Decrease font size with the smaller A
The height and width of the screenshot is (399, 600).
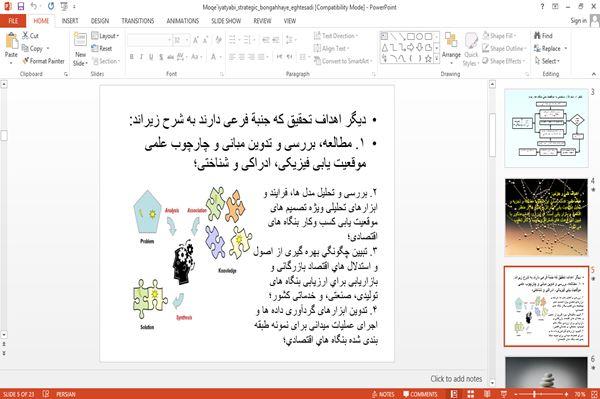coord(206,40)
